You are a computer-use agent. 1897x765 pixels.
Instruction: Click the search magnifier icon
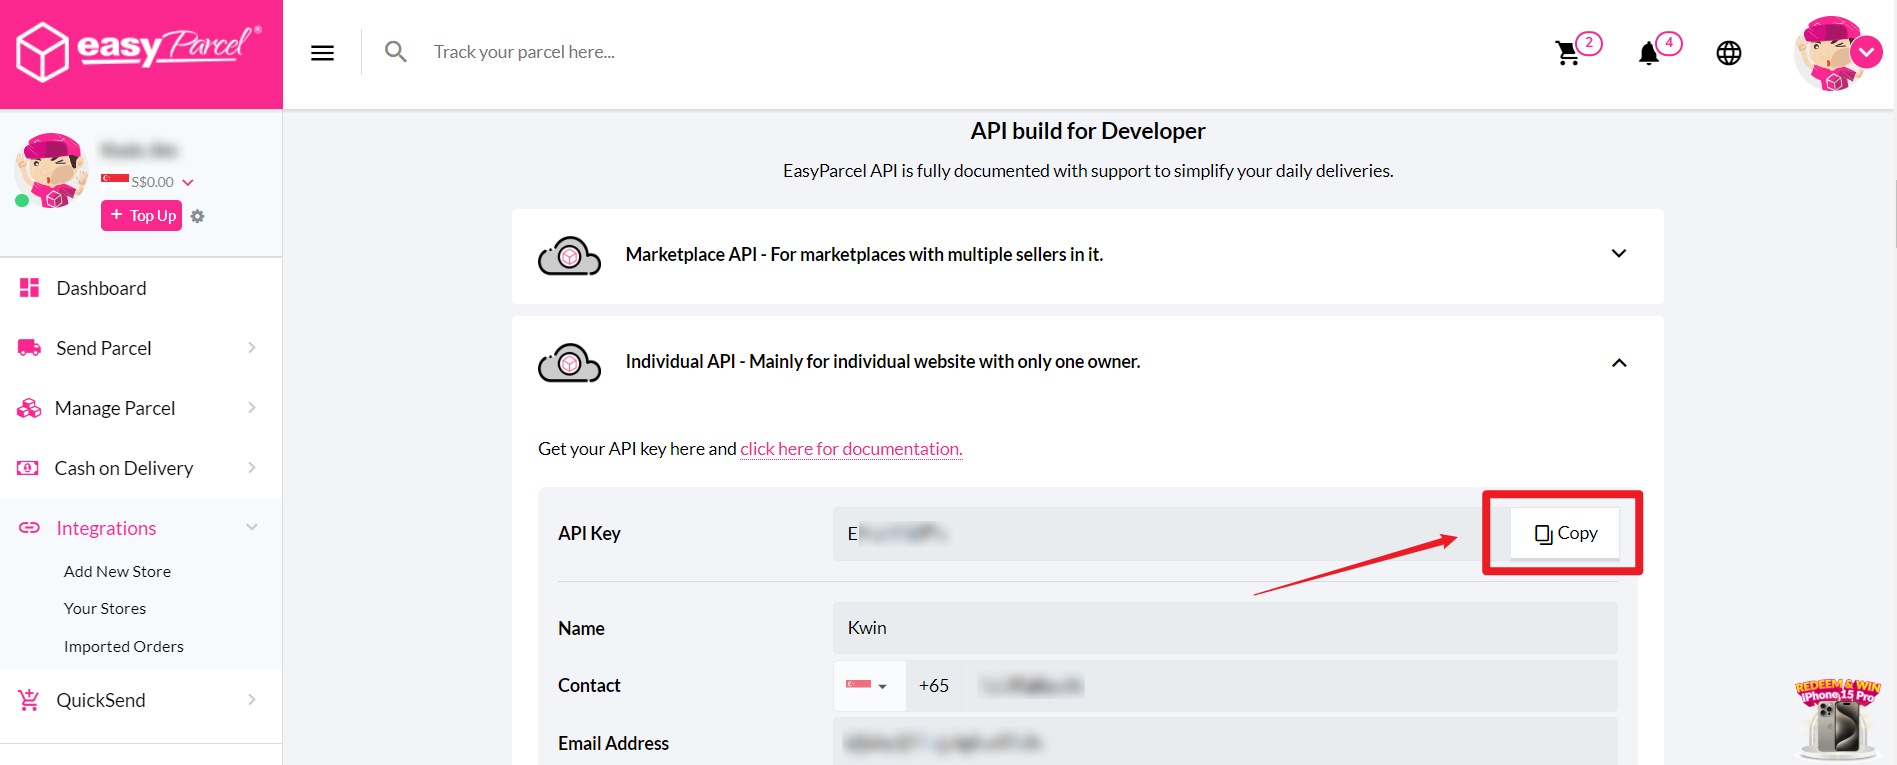tap(396, 52)
